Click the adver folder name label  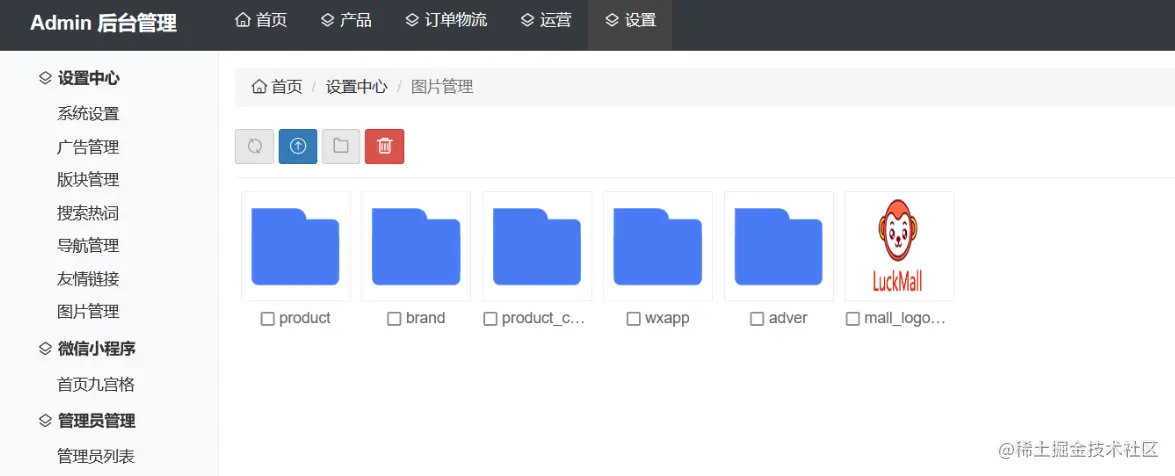point(788,318)
